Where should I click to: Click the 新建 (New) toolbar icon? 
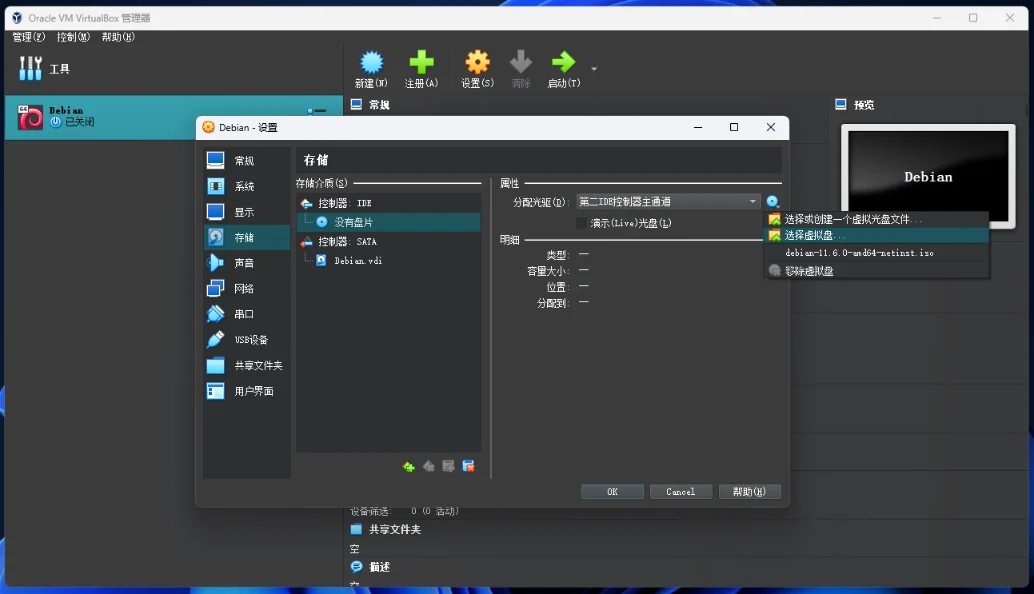pos(371,63)
